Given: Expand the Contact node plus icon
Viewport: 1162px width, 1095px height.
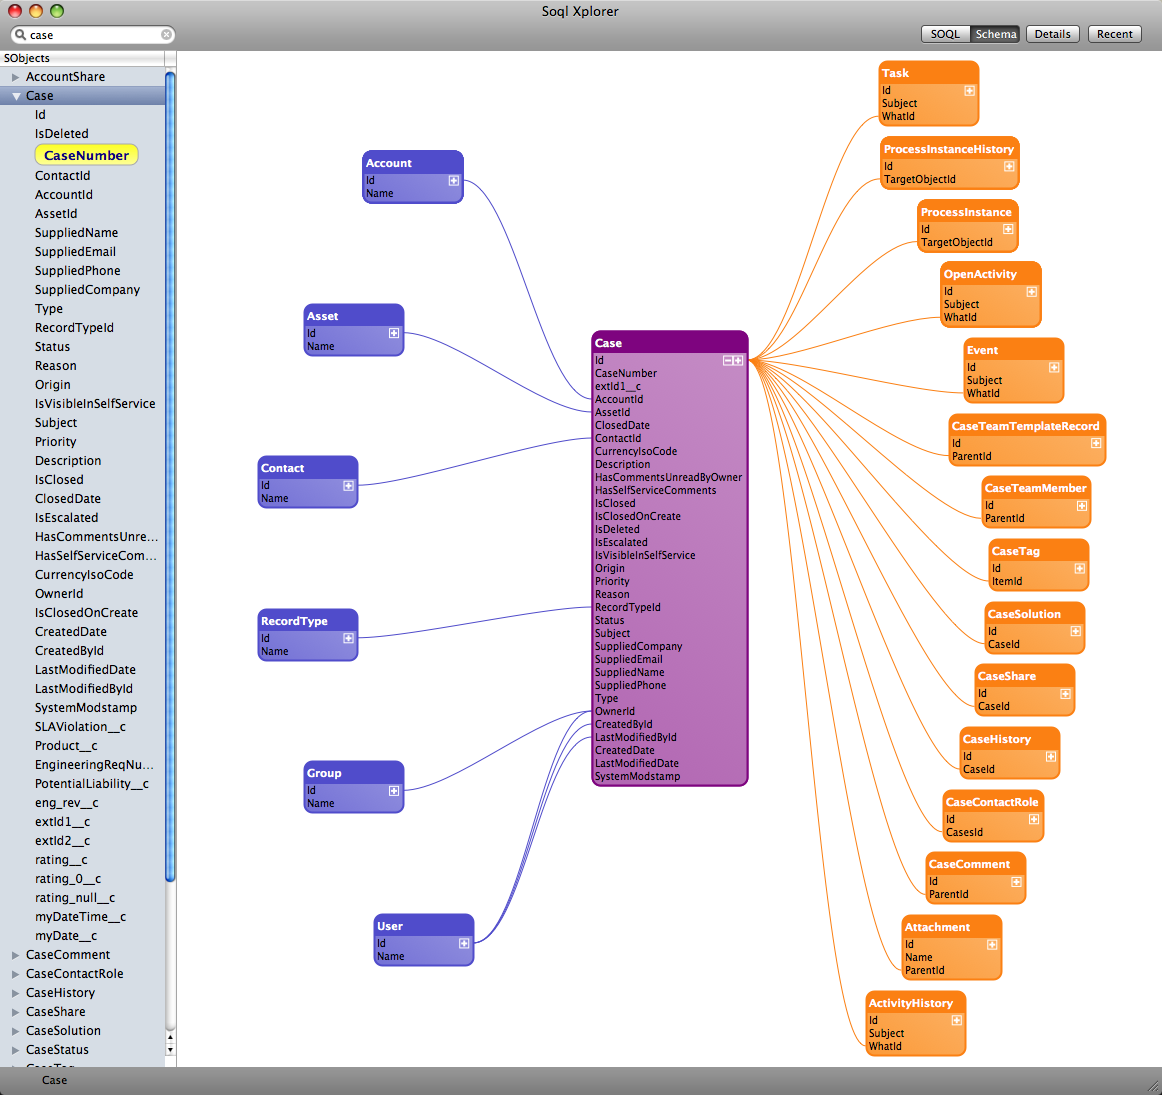Looking at the screenshot, I should (348, 486).
